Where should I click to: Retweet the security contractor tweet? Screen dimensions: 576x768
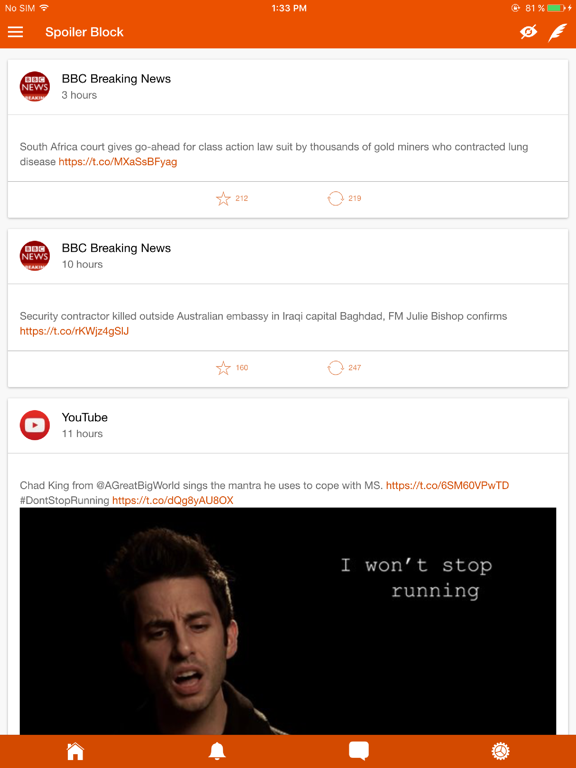tap(336, 368)
